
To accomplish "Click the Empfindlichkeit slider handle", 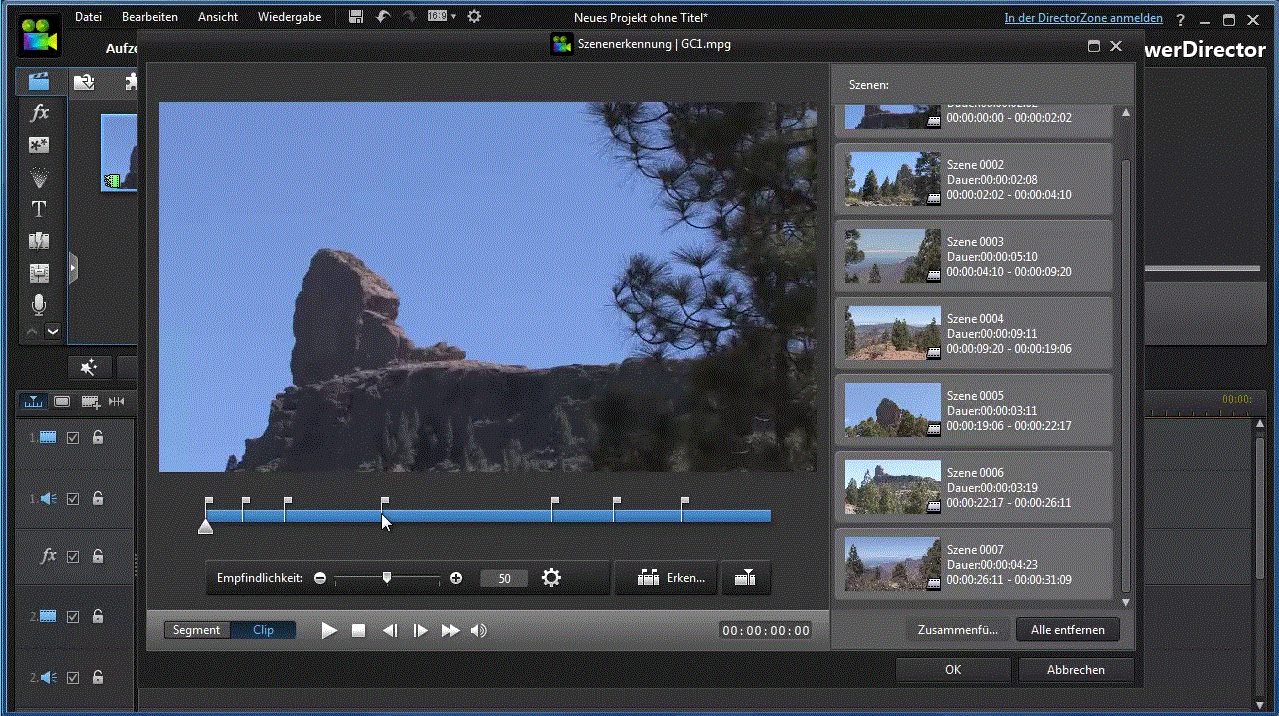I will pyautogui.click(x=387, y=577).
